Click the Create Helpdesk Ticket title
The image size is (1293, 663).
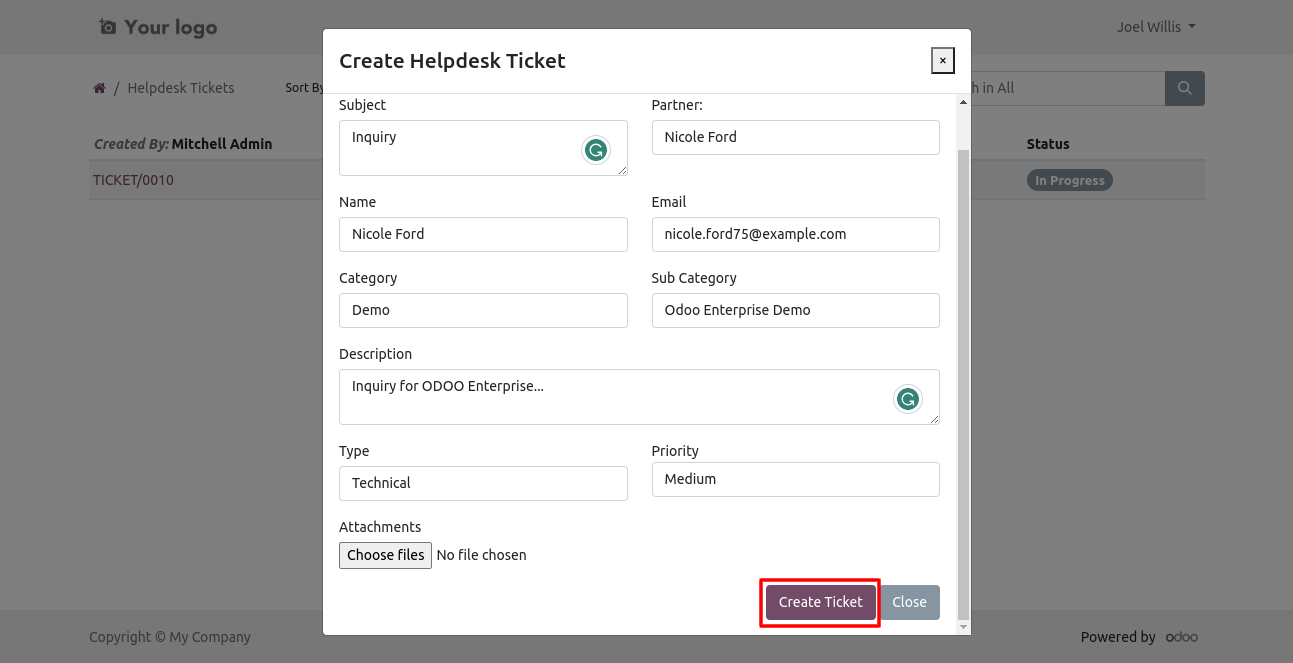[x=452, y=61]
